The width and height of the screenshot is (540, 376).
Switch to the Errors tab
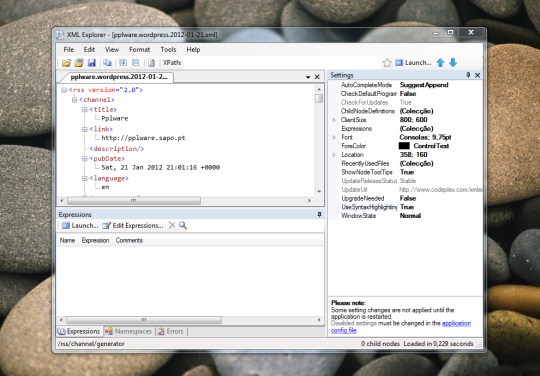(171, 331)
